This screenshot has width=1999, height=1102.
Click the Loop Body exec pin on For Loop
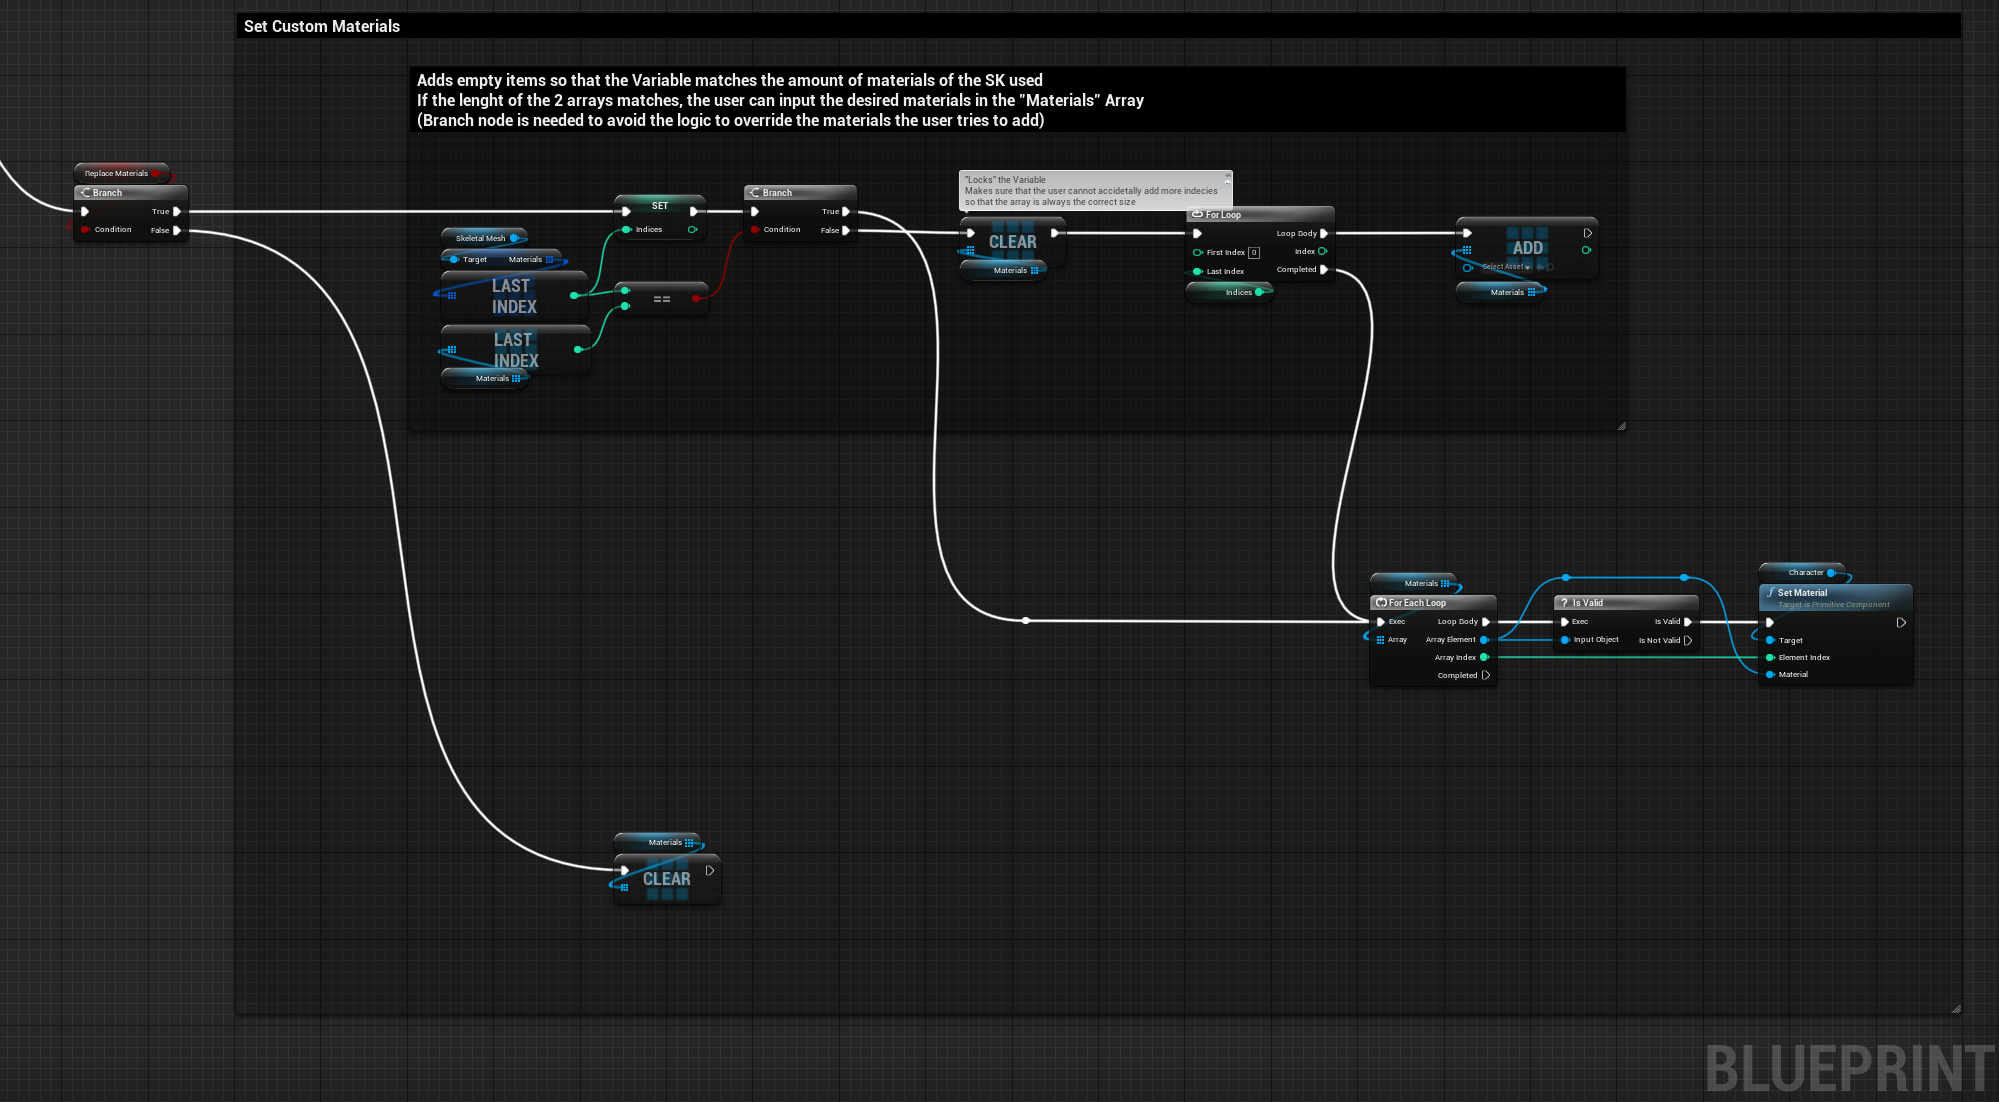(x=1324, y=233)
